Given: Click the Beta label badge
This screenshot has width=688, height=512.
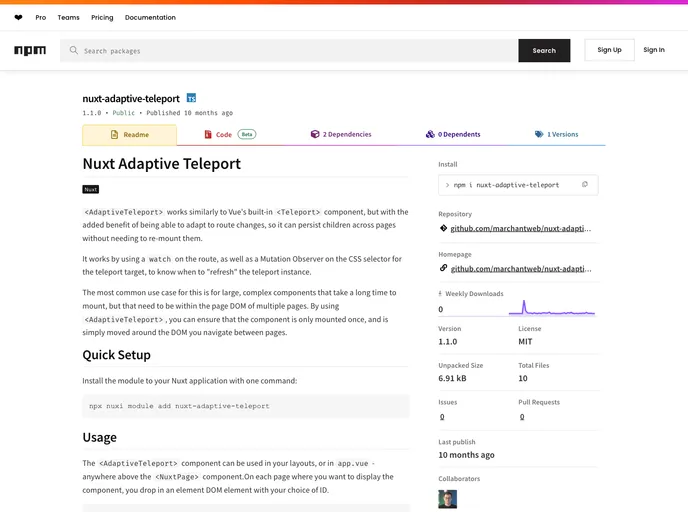Looking at the screenshot, I should (x=247, y=134).
